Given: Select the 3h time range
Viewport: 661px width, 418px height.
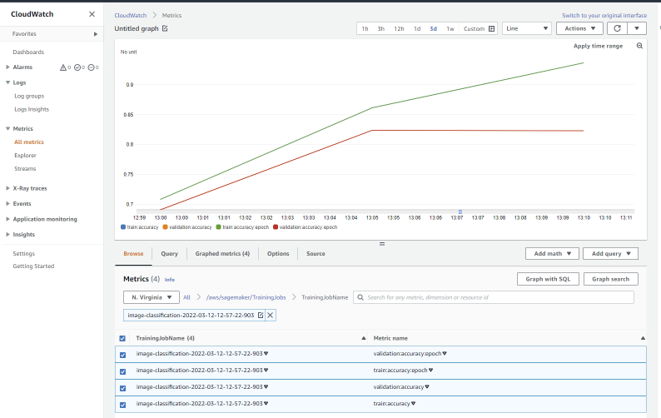Looking at the screenshot, I should click(x=381, y=29).
